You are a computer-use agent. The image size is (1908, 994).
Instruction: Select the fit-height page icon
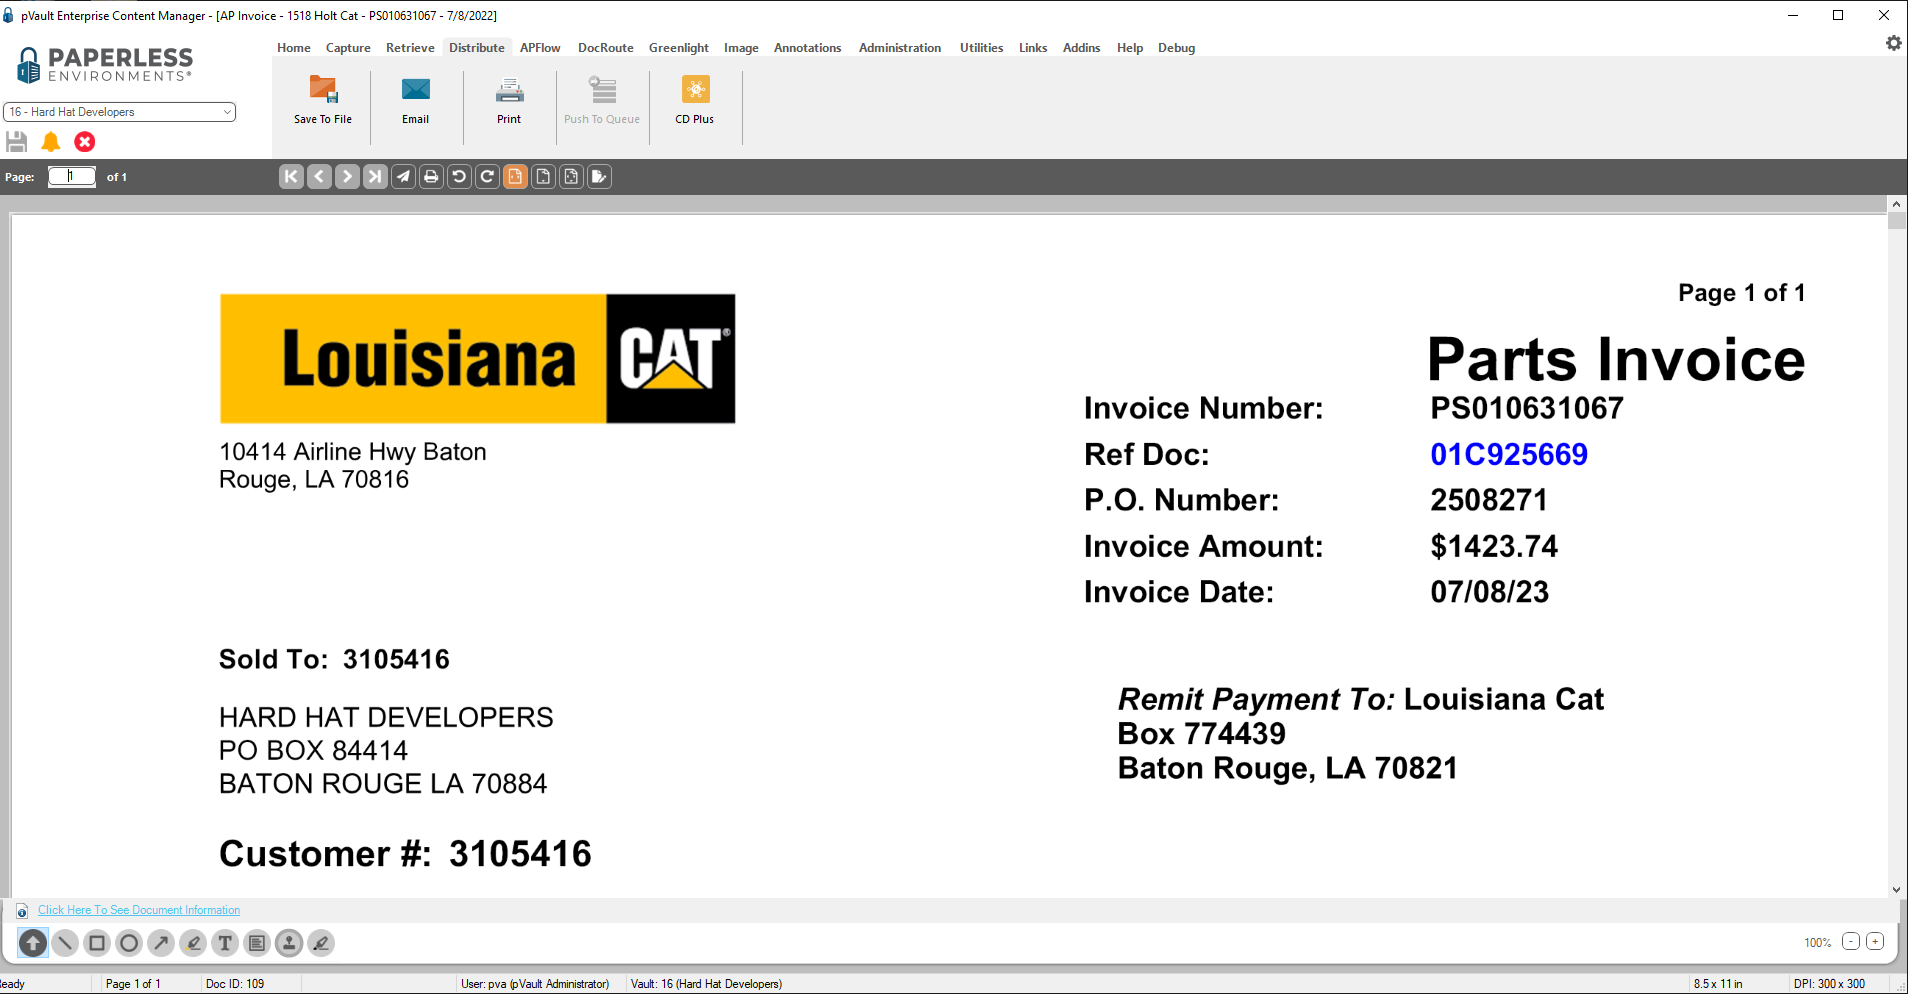(x=543, y=177)
